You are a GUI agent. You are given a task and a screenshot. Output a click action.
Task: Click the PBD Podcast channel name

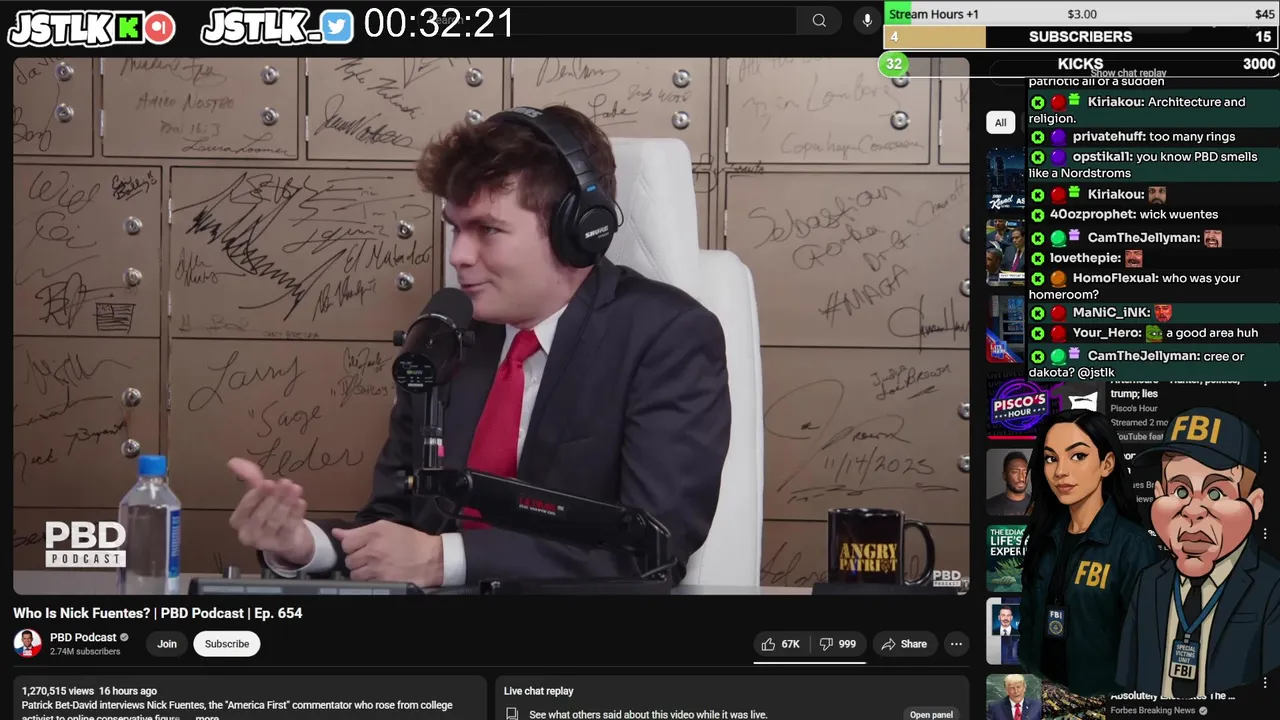[x=83, y=637]
